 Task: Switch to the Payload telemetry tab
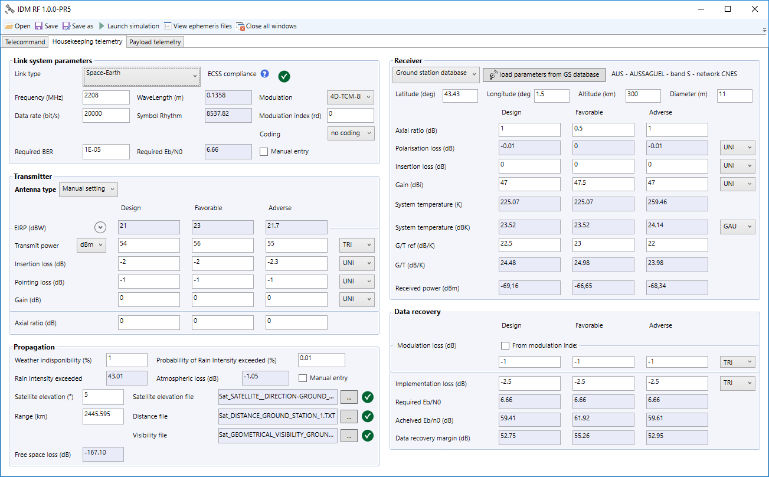tap(155, 43)
